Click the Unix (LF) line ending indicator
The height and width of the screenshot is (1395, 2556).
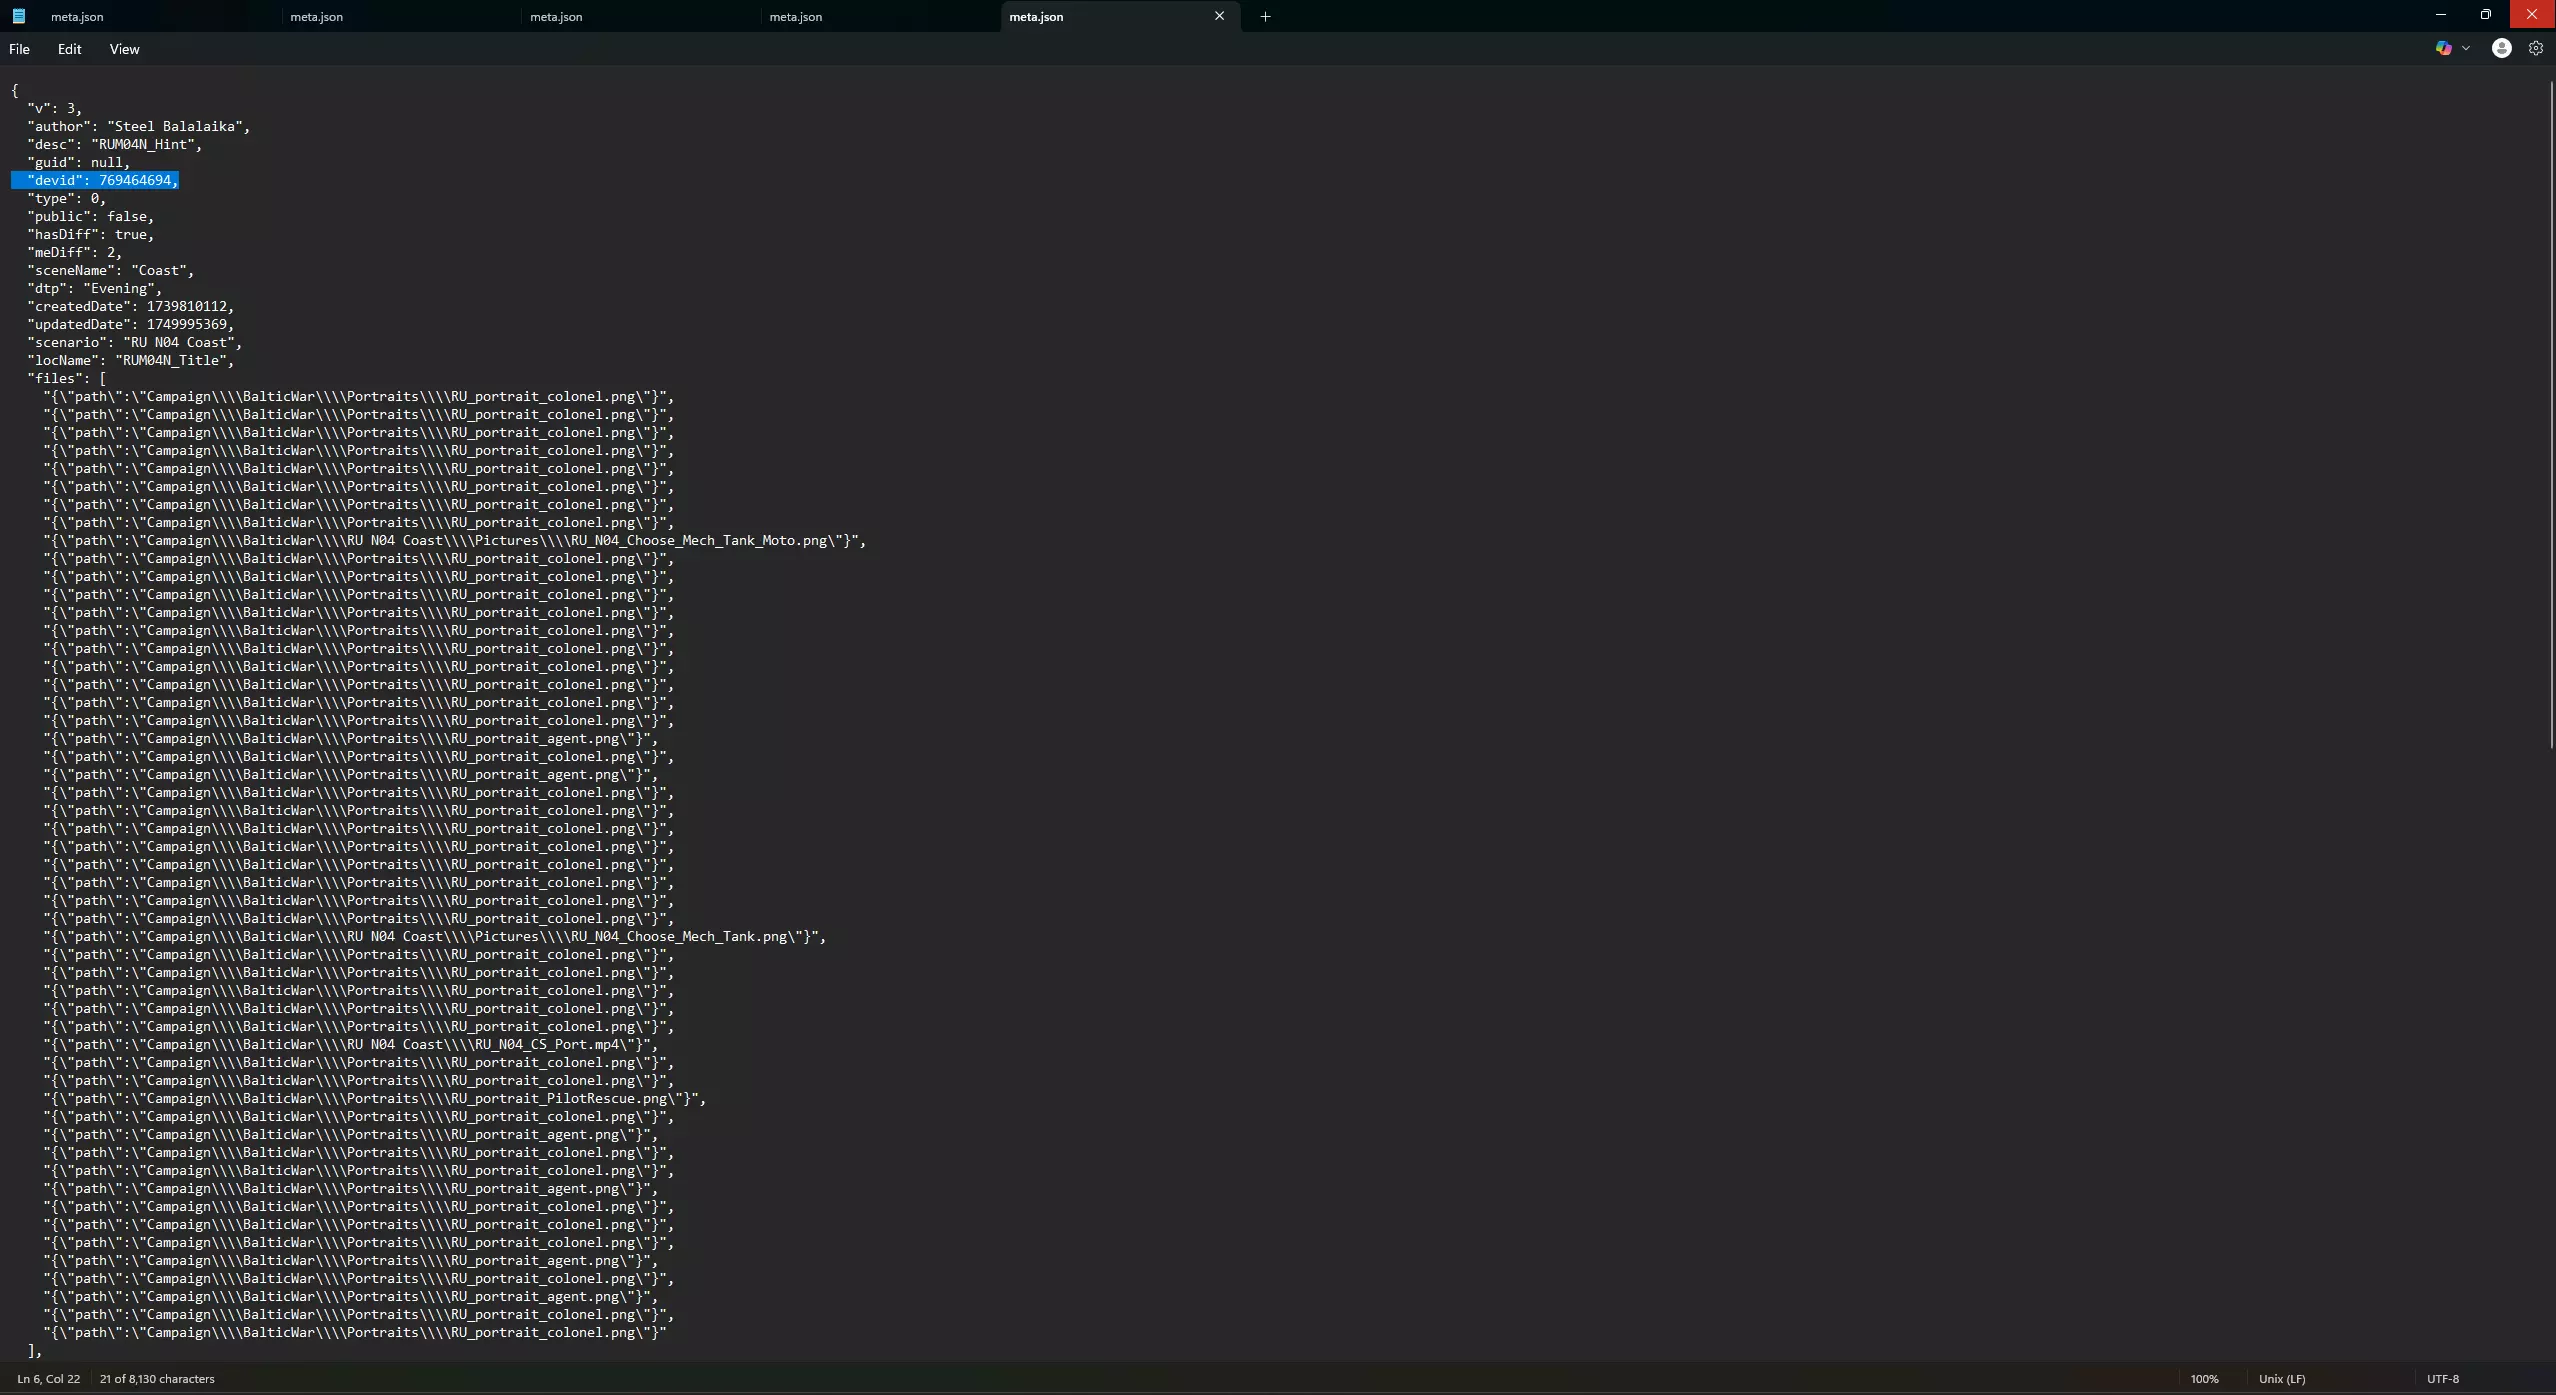2281,1379
